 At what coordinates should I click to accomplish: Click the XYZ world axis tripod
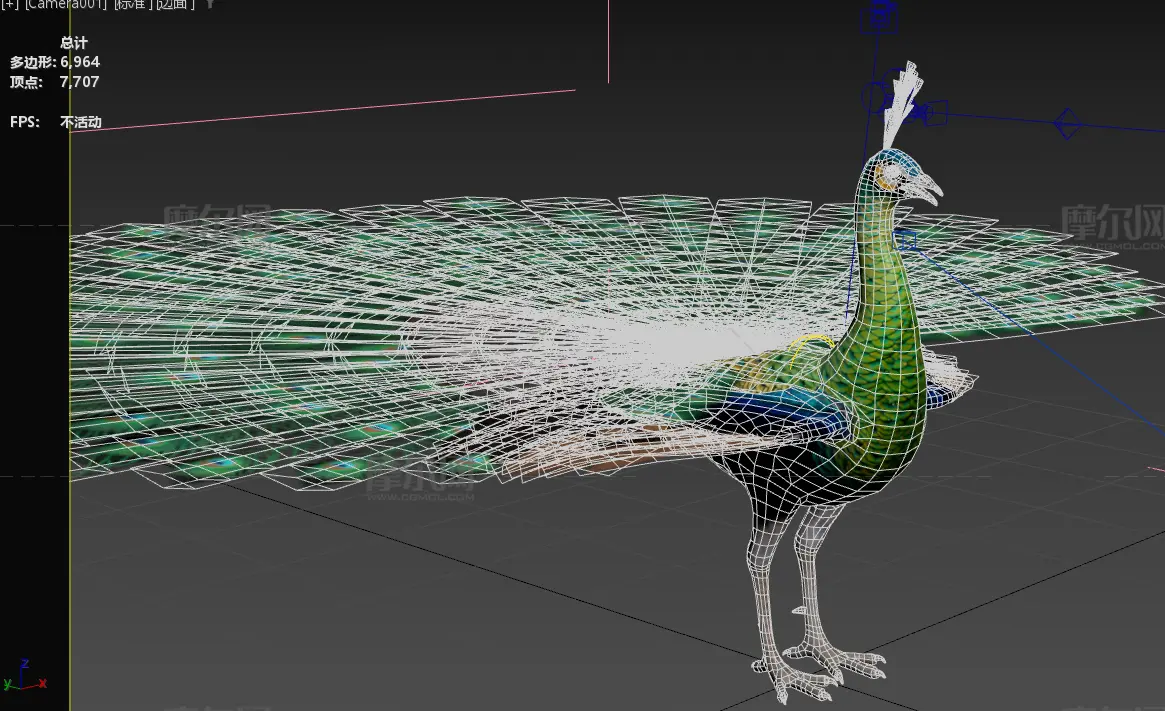point(22,678)
